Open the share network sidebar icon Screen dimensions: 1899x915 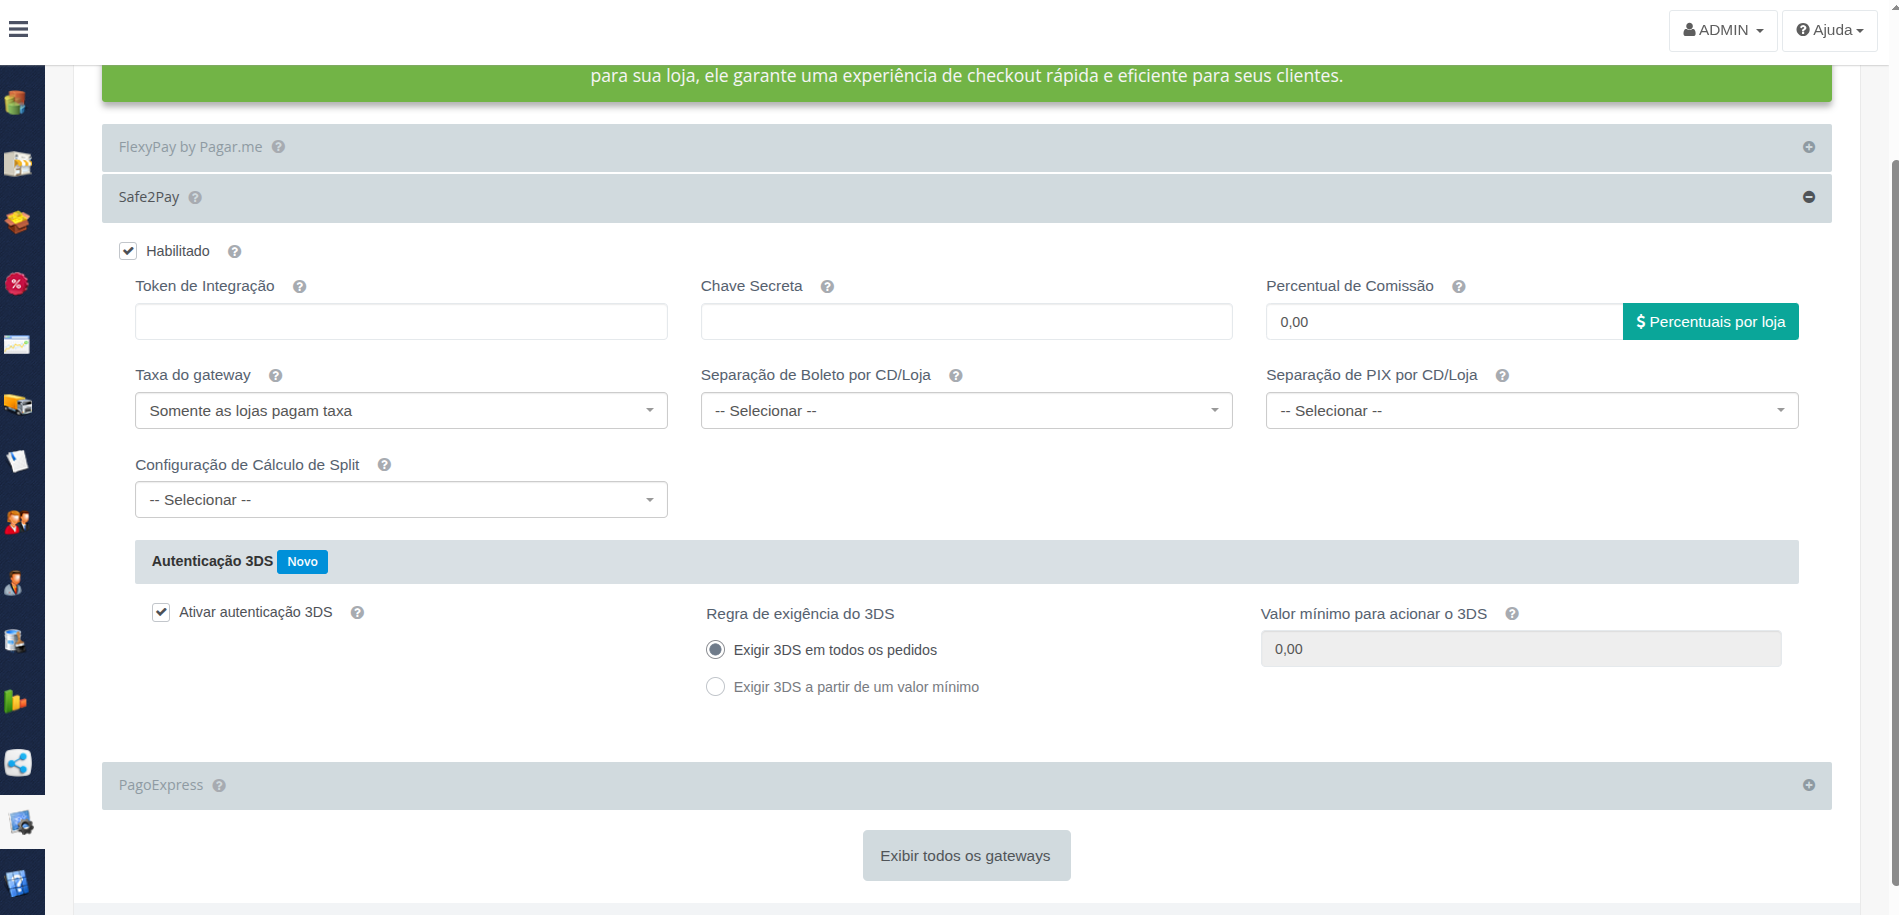(18, 763)
